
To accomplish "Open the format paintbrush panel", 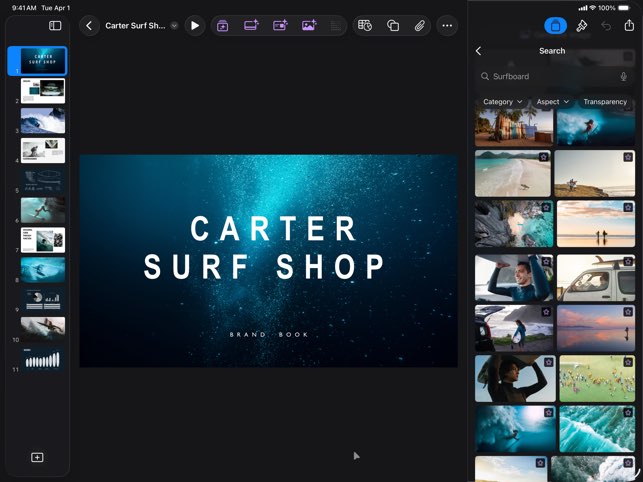I will (x=581, y=26).
